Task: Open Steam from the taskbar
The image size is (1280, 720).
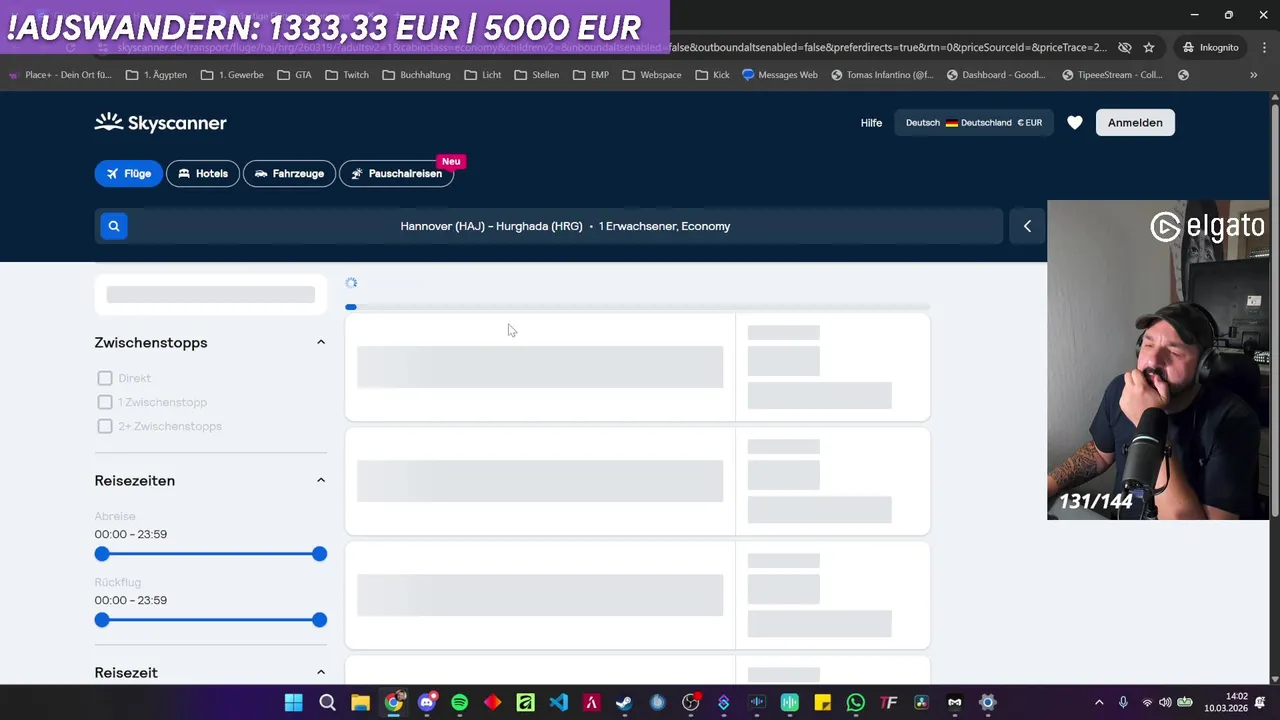Action: (624, 702)
